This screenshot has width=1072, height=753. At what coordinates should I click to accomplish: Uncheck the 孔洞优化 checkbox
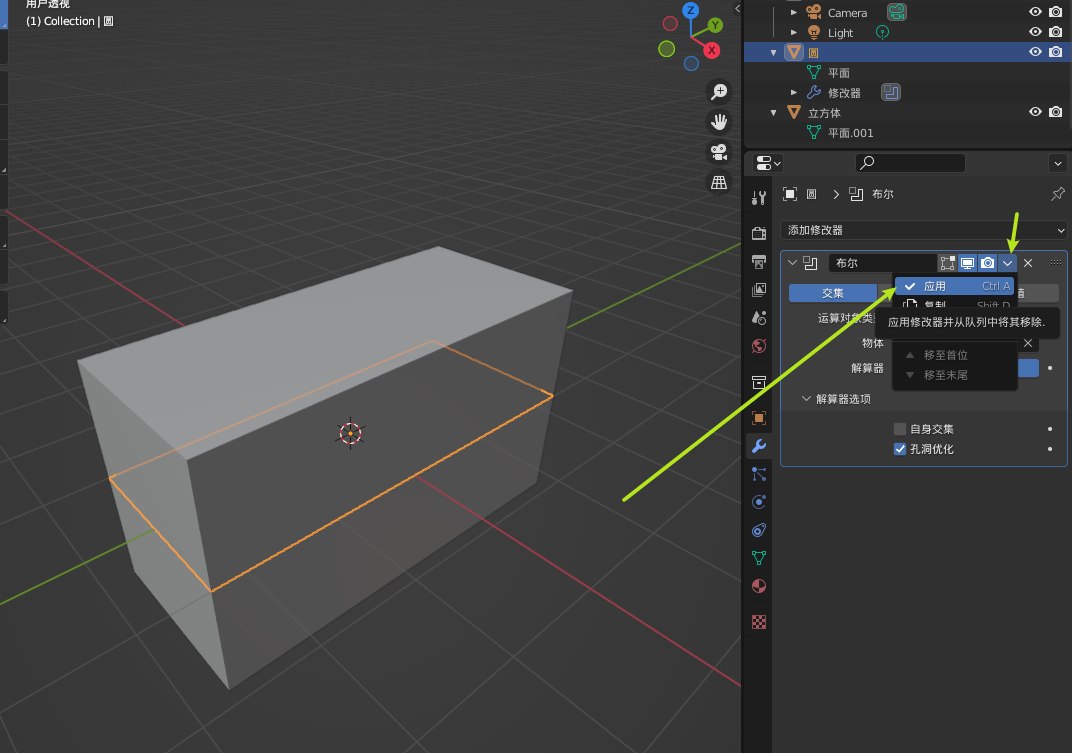click(900, 449)
